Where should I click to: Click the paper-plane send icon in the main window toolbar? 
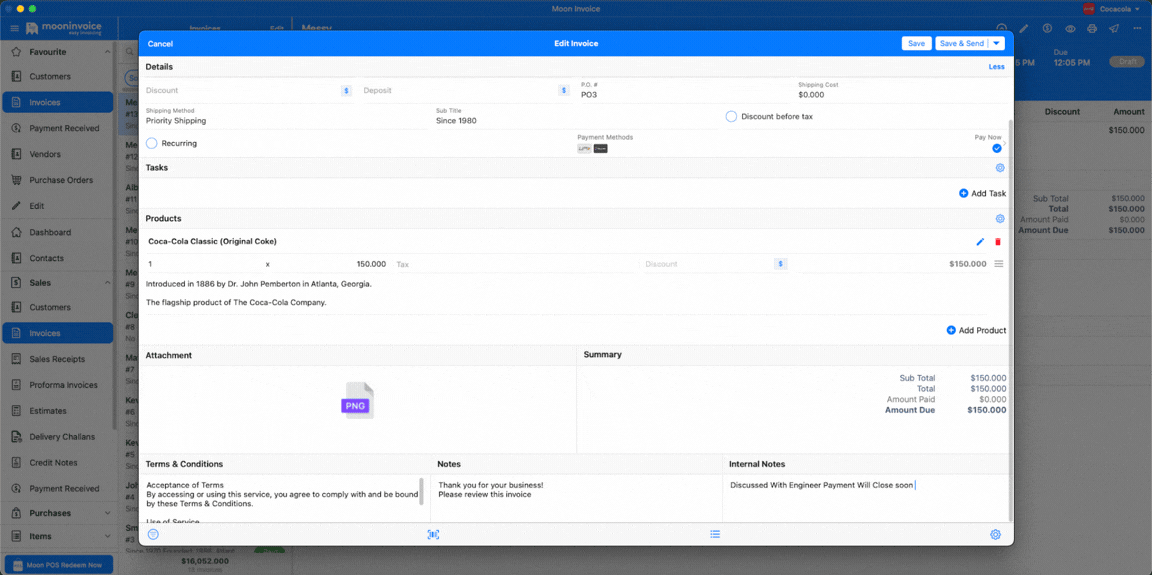[x=1115, y=29]
